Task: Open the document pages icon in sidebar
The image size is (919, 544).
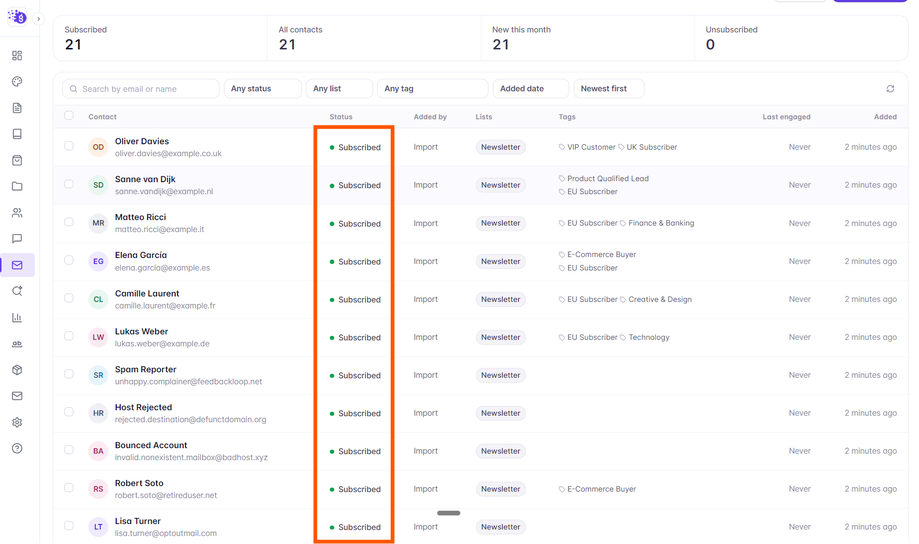Action: 17,108
